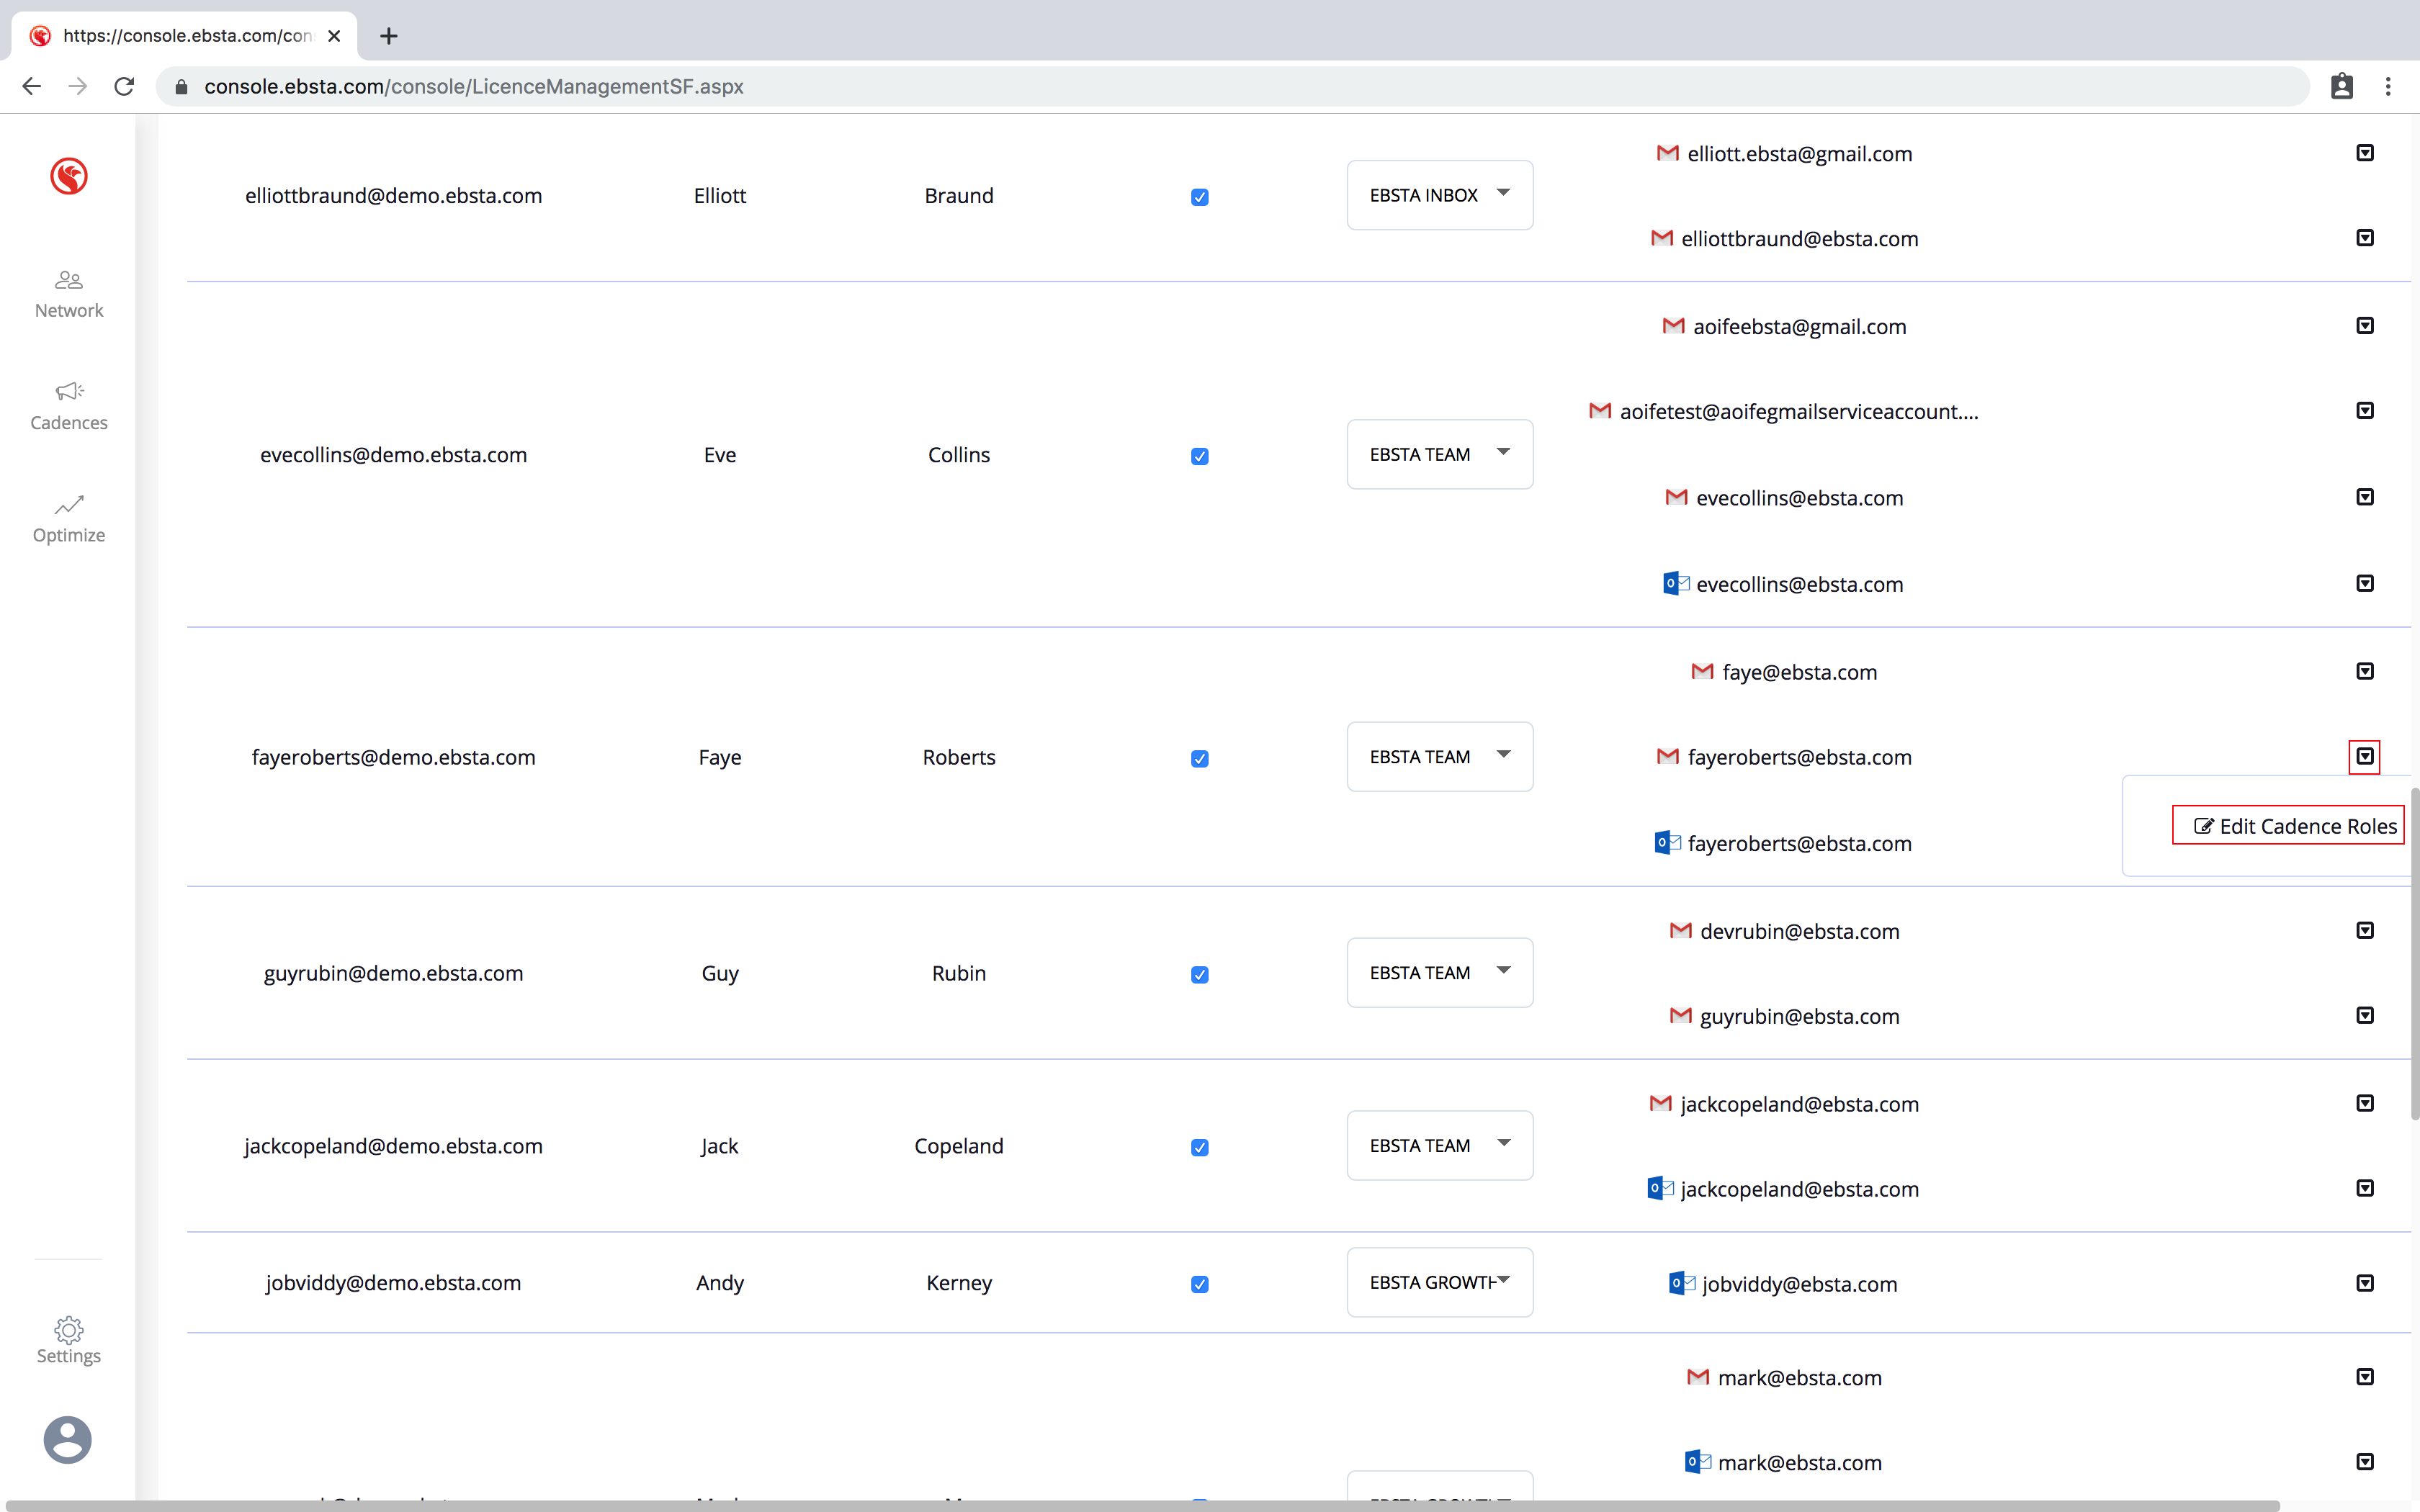The width and height of the screenshot is (2420, 1512).
Task: Uncheck Elliott Braund's licence checkbox
Action: click(x=1200, y=197)
